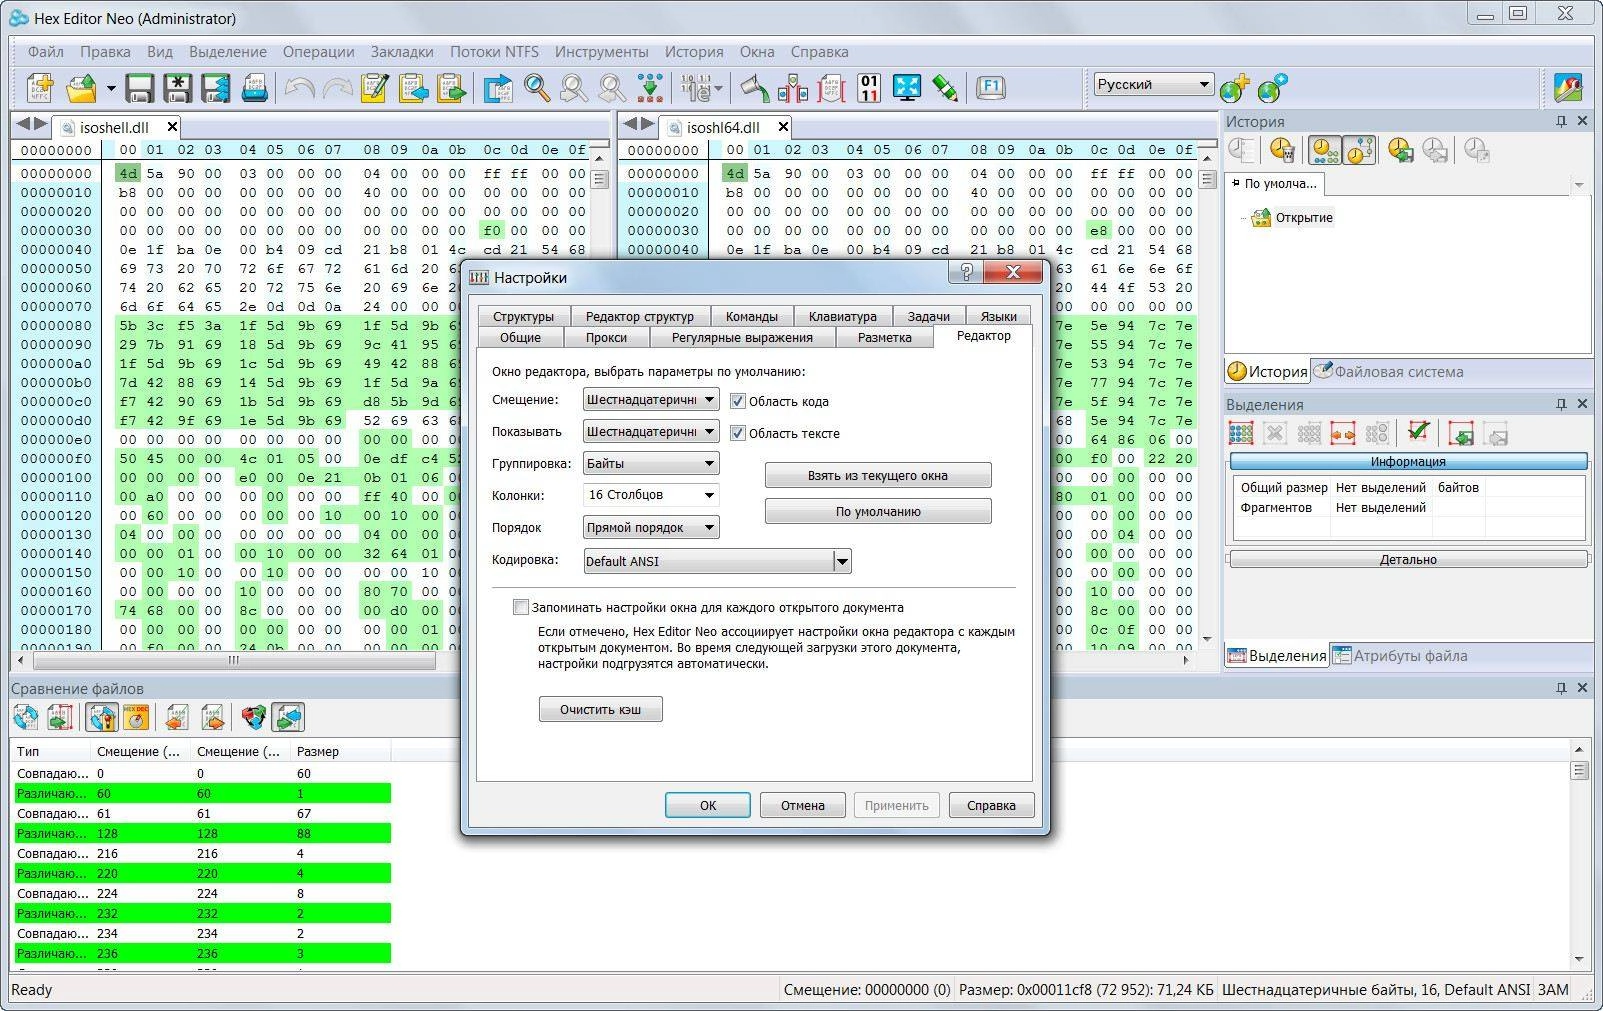Viewport: 1603px width, 1011px height.
Task: Click the Справка button in dialog
Action: pos(991,805)
